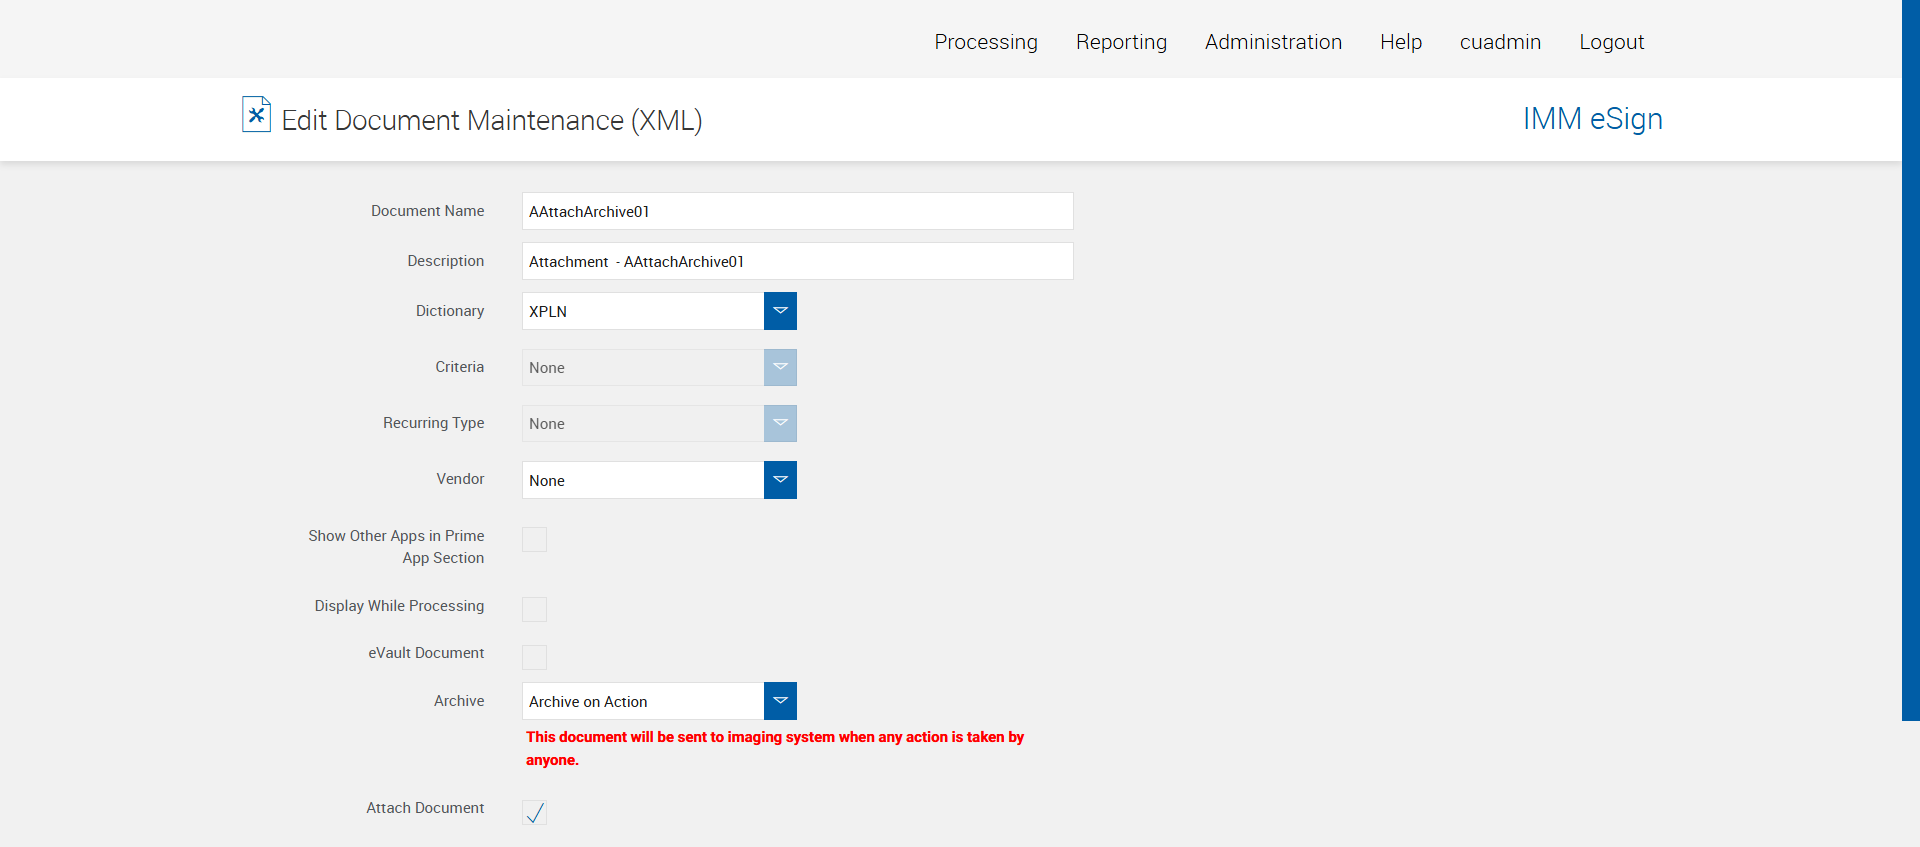Open the Reporting menu
Screen dimensions: 1920x847
[1121, 42]
